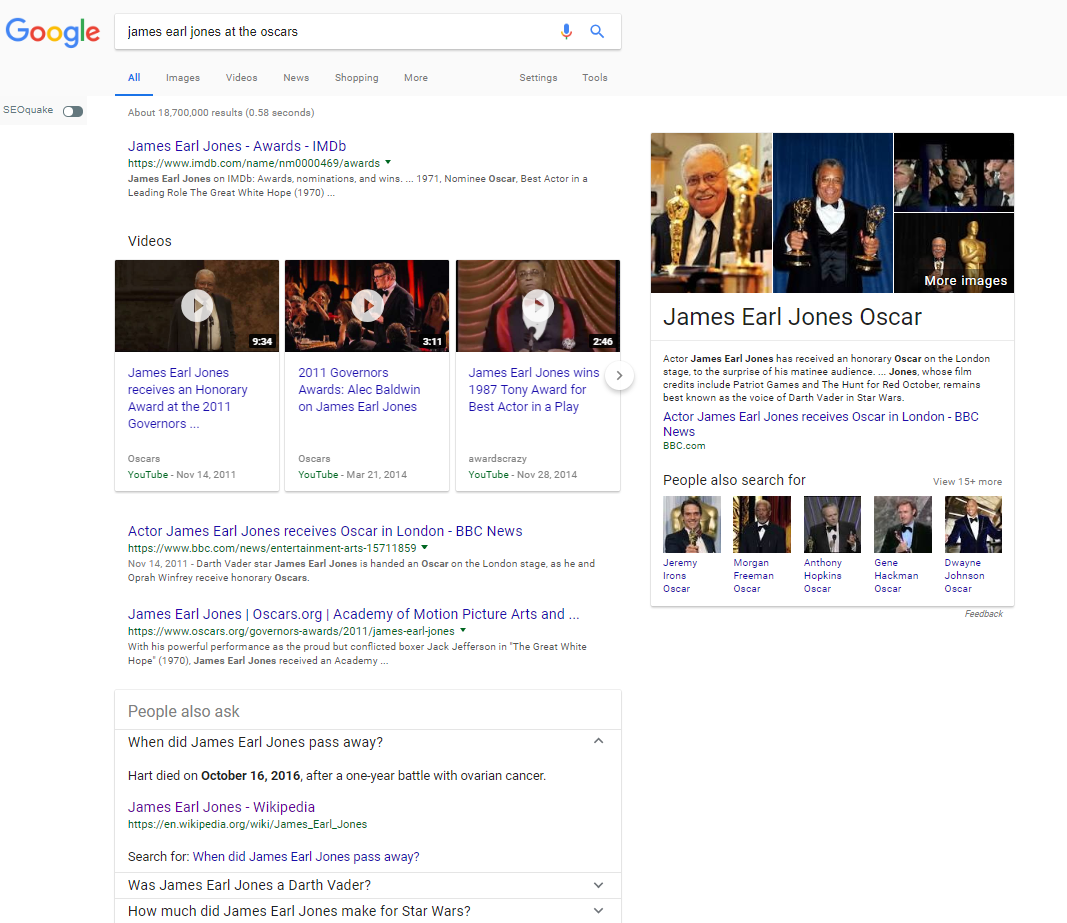Open search Settings
The height and width of the screenshot is (923, 1067).
(538, 78)
